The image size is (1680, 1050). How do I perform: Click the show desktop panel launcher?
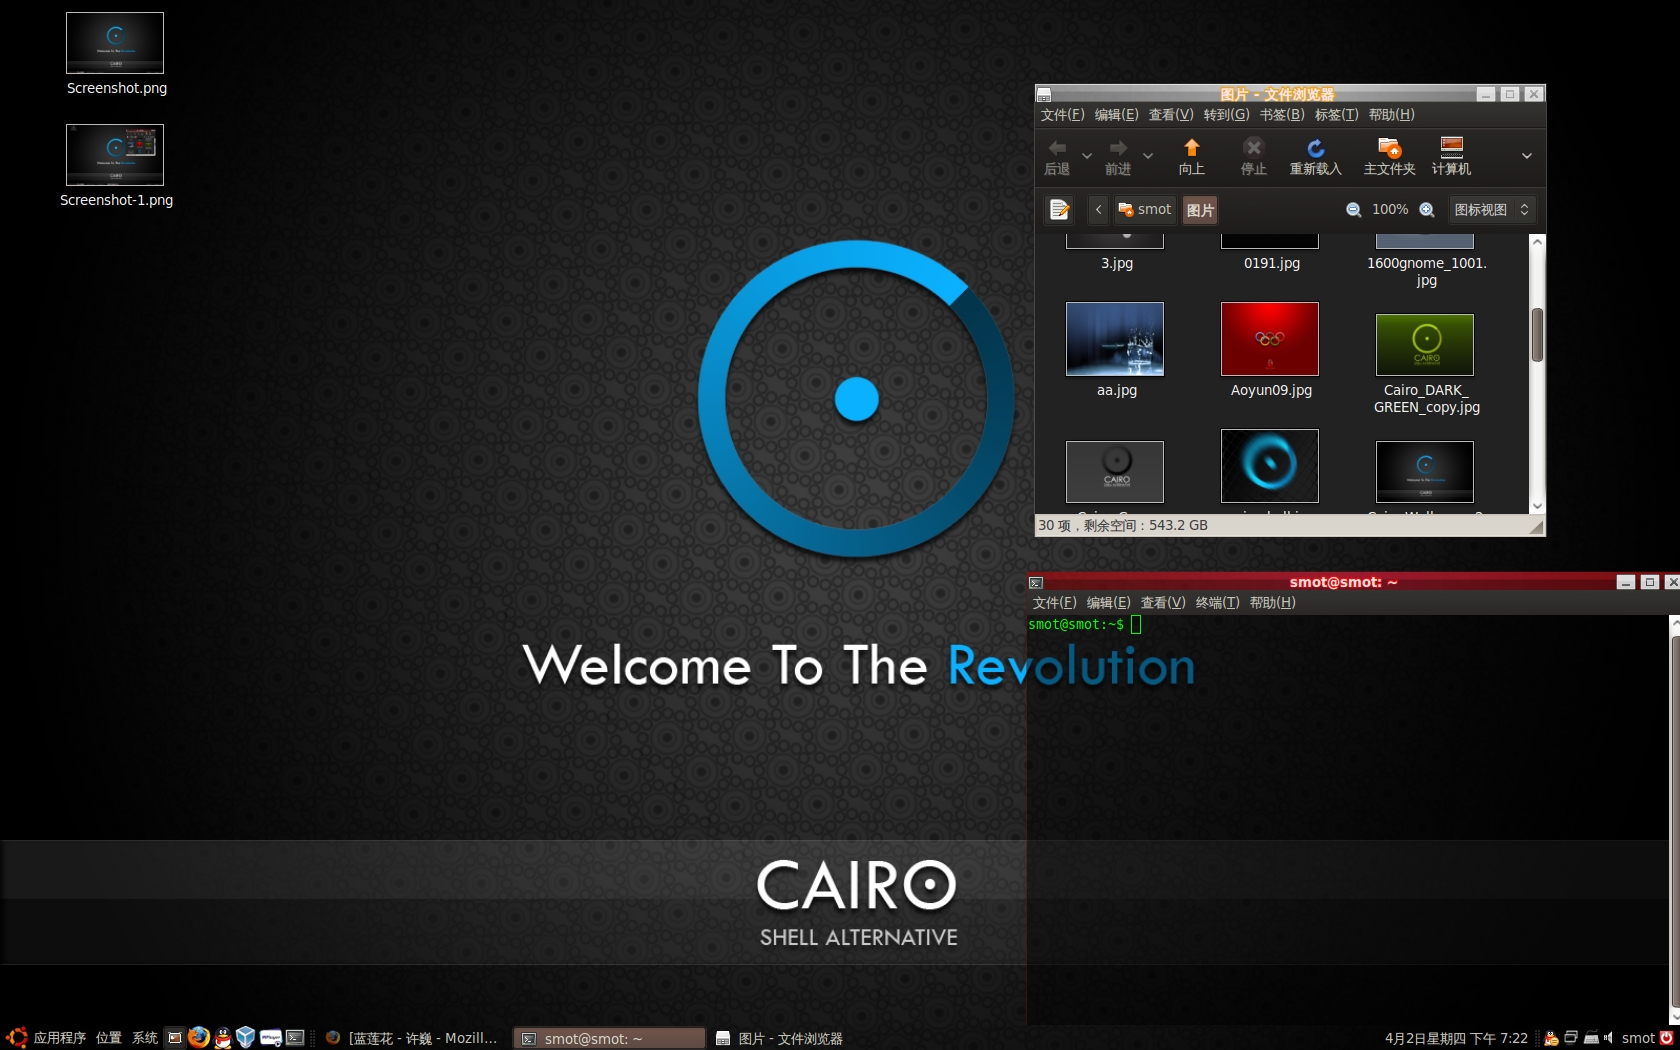tap(175, 1038)
